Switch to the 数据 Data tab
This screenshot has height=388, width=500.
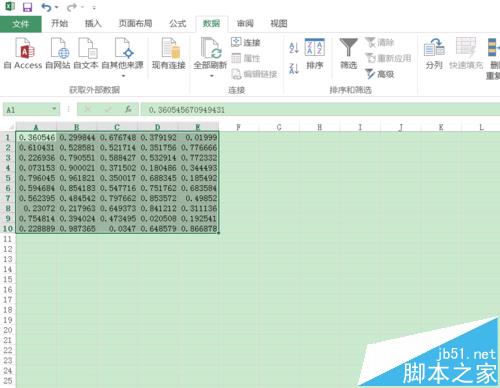coord(211,23)
